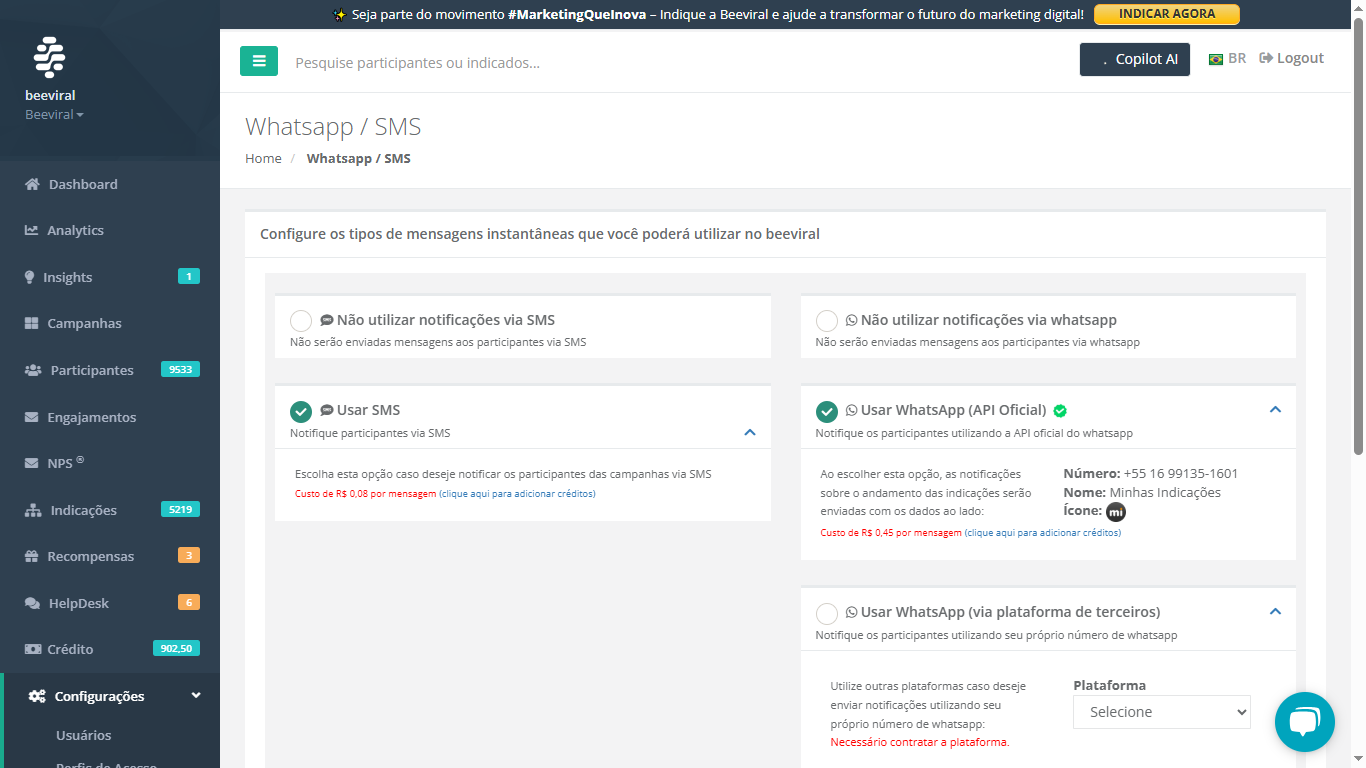Viewport: 1366px width, 768px height.
Task: Click the Indicações 5219 badge
Action: 180,510
